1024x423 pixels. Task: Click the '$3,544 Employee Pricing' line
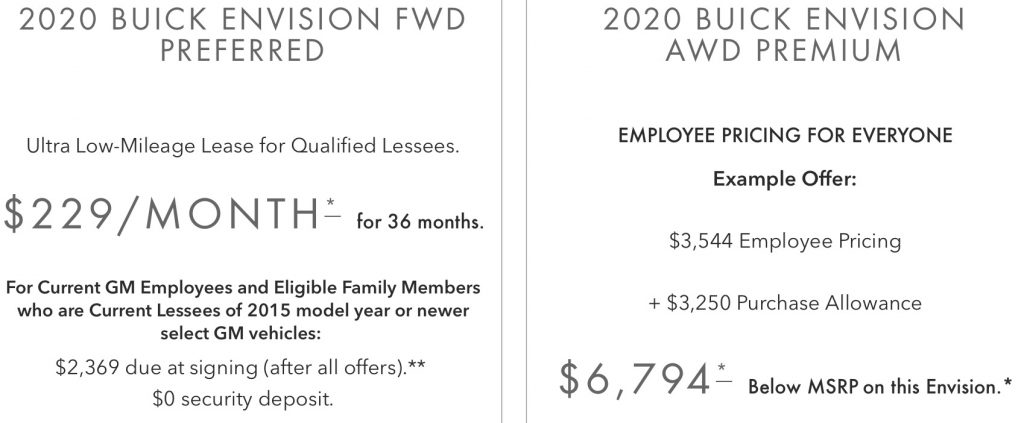click(x=785, y=242)
